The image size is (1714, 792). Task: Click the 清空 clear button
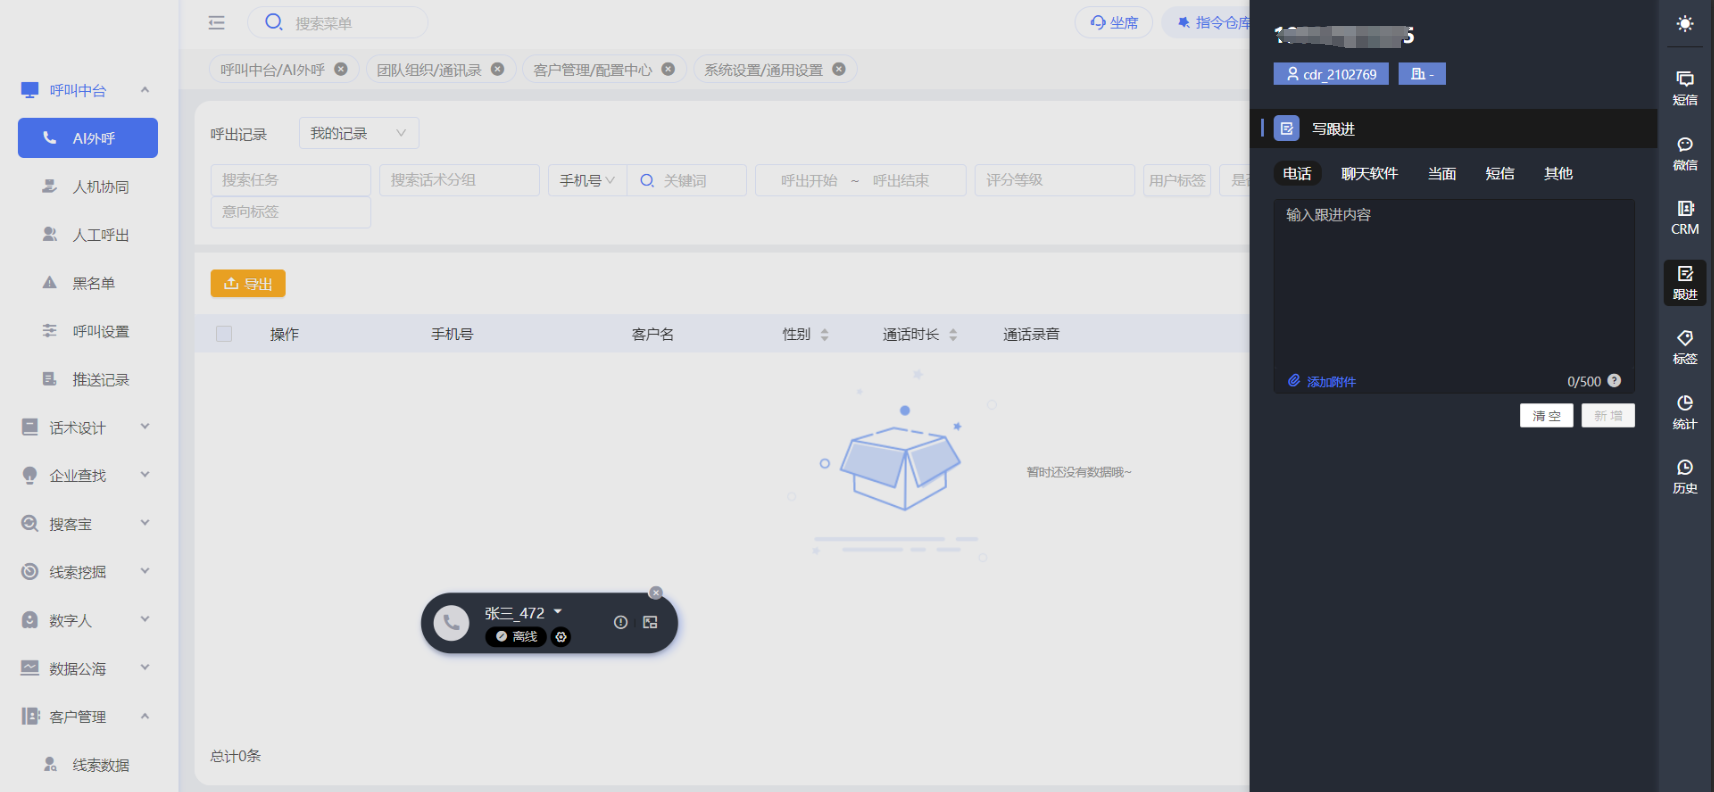pos(1546,416)
